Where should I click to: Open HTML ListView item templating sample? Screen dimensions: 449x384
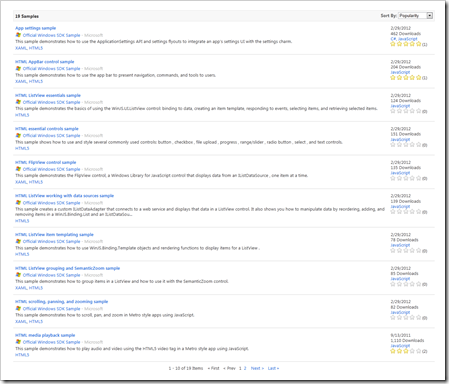54,235
